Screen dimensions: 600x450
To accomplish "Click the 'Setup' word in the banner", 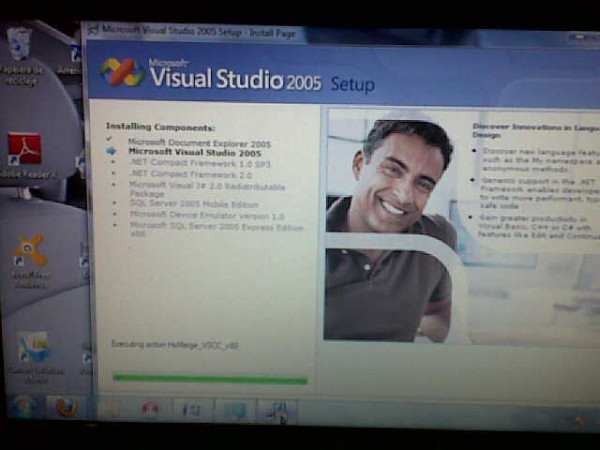I will point(352,84).
